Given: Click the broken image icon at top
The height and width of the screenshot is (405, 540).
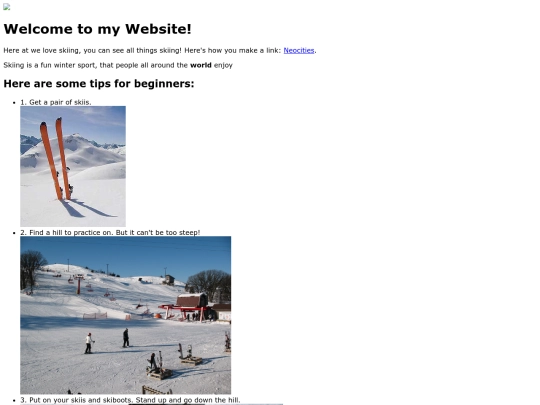Looking at the screenshot, I should (7, 7).
